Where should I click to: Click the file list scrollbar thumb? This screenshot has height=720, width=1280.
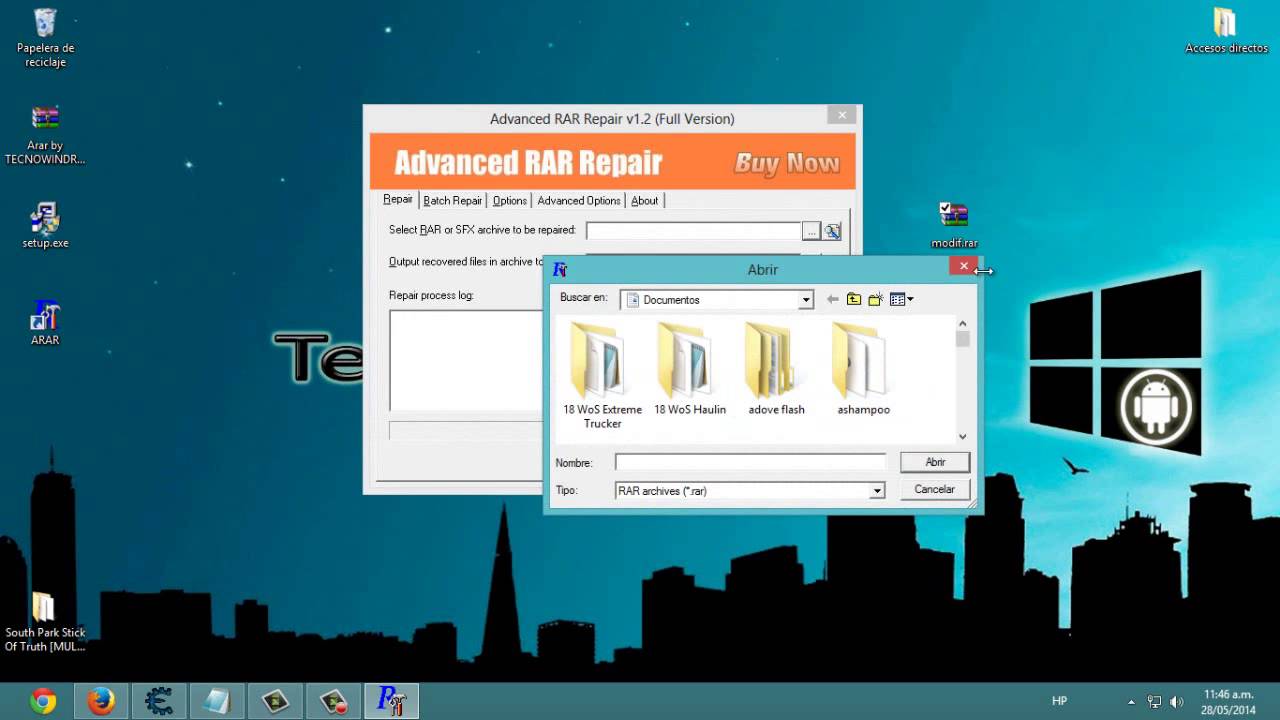[x=963, y=339]
